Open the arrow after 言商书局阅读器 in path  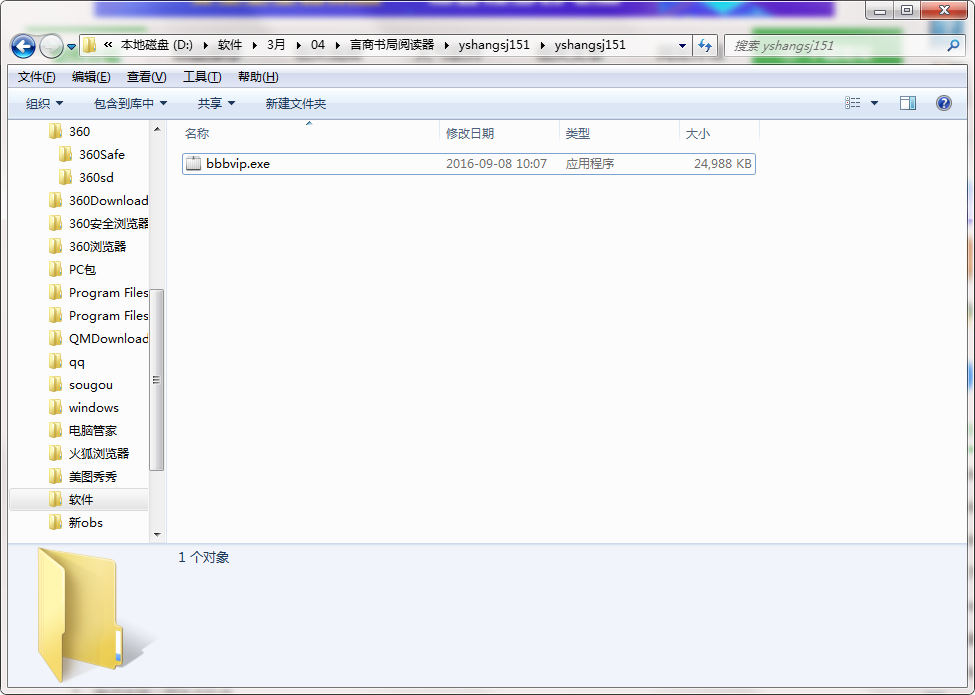pos(446,45)
